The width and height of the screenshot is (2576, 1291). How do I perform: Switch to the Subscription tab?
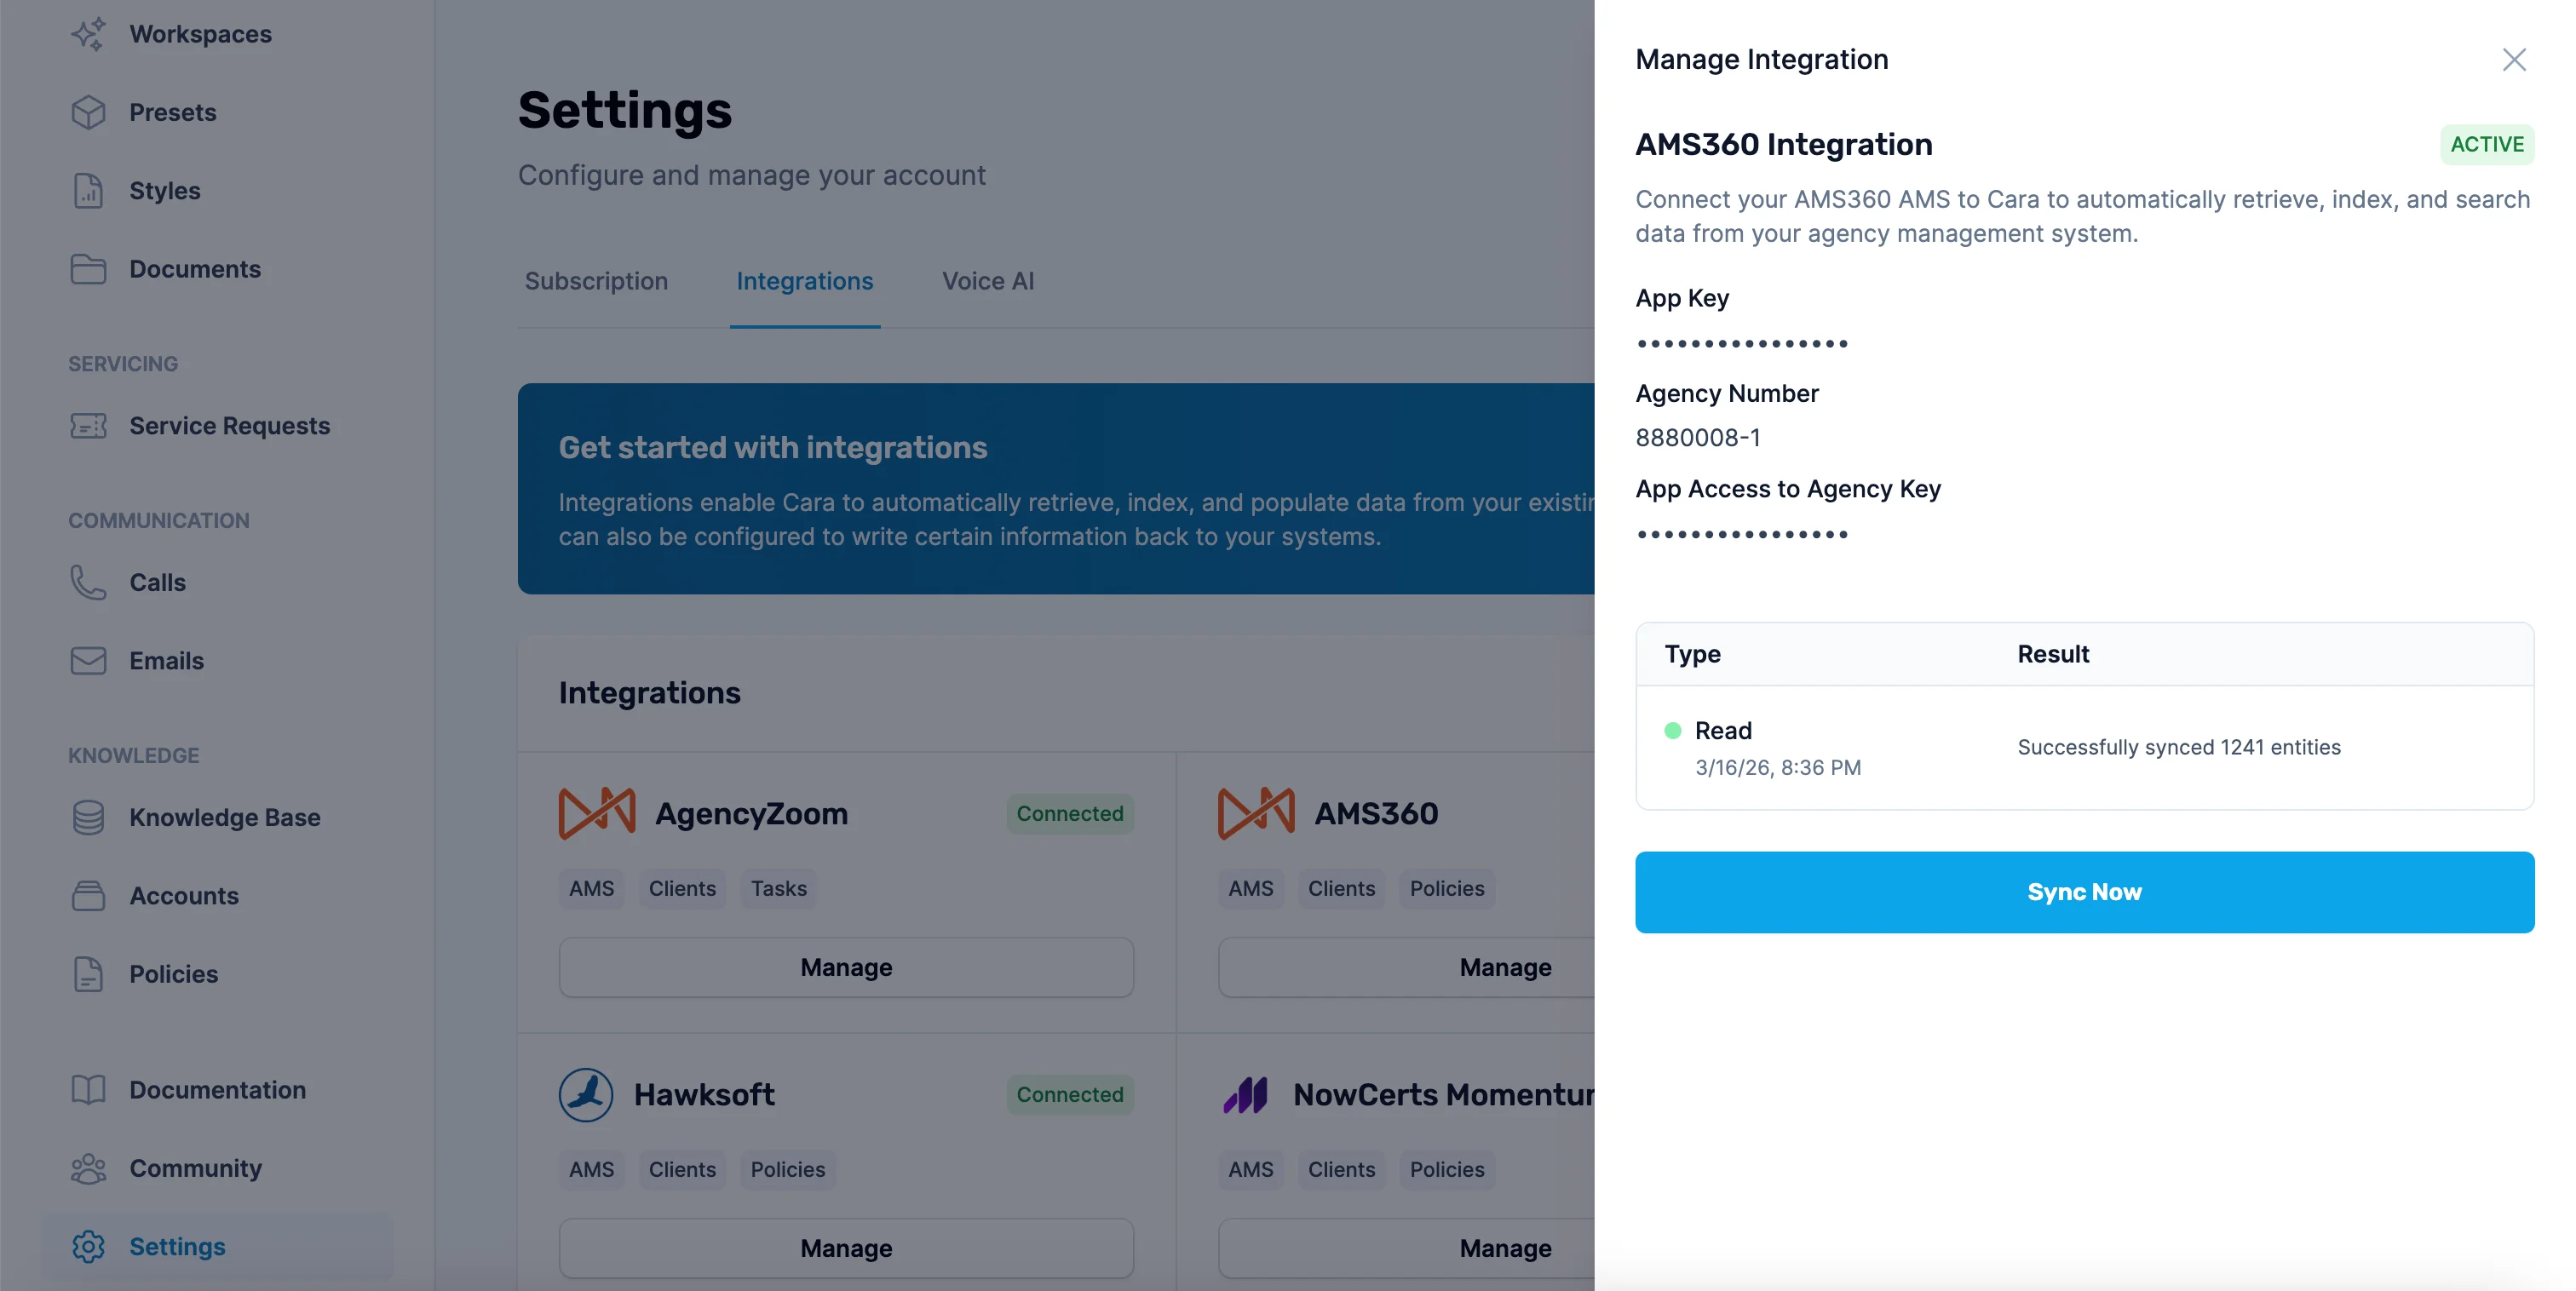[x=596, y=281]
